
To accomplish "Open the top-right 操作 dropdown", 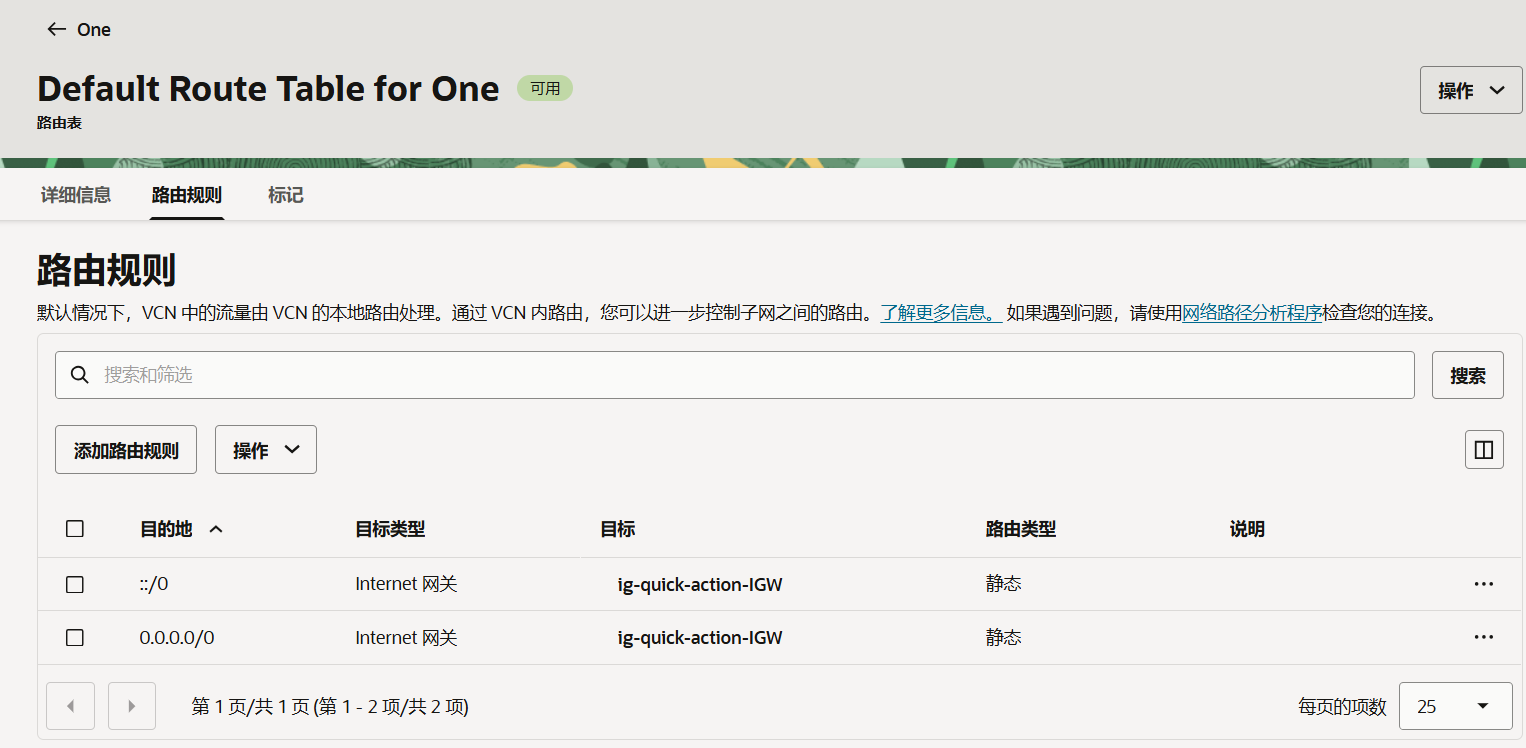I will coord(1470,90).
